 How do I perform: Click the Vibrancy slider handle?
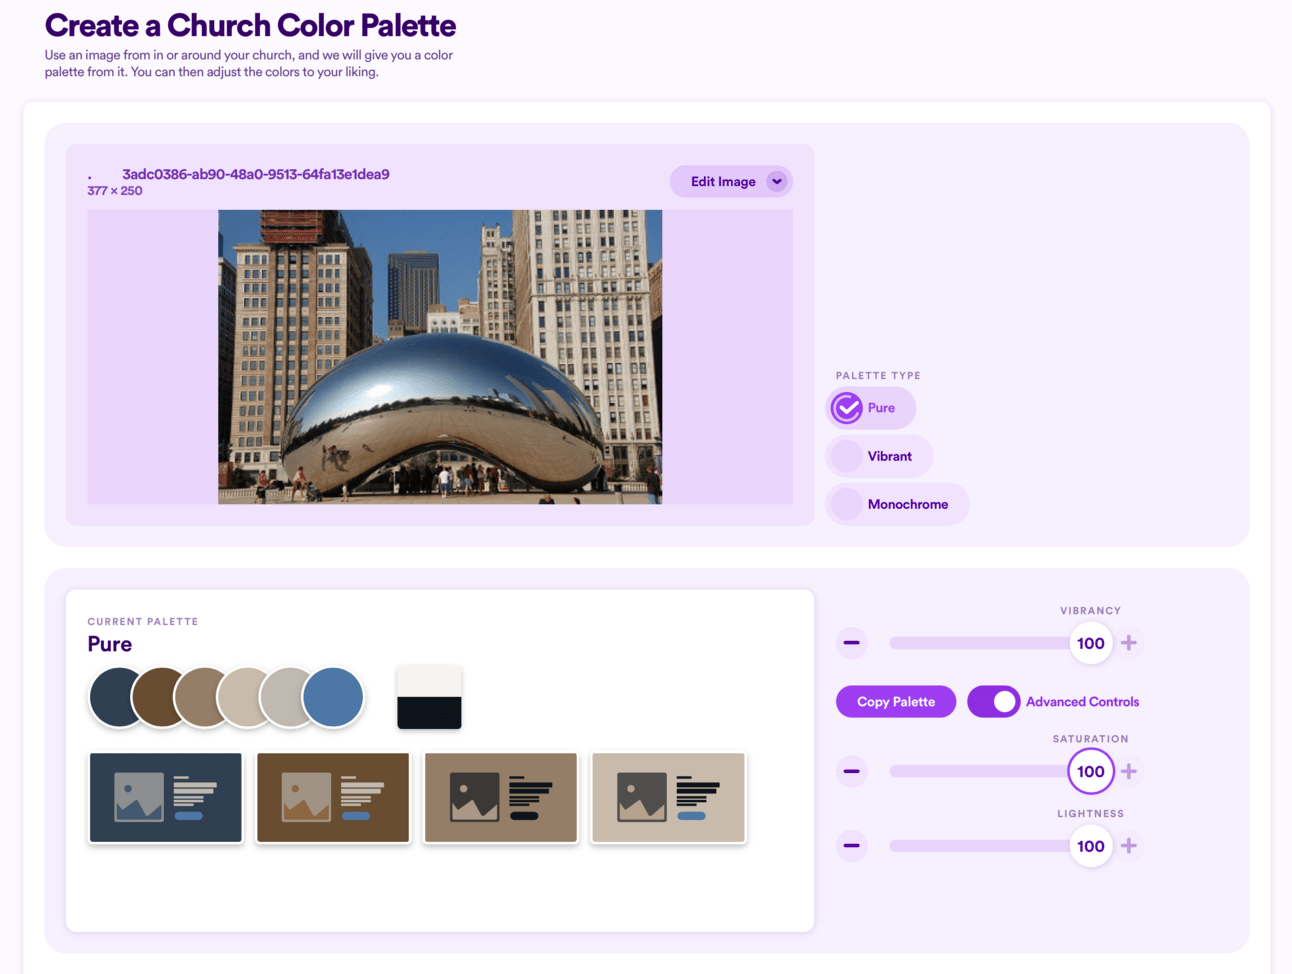point(1091,643)
